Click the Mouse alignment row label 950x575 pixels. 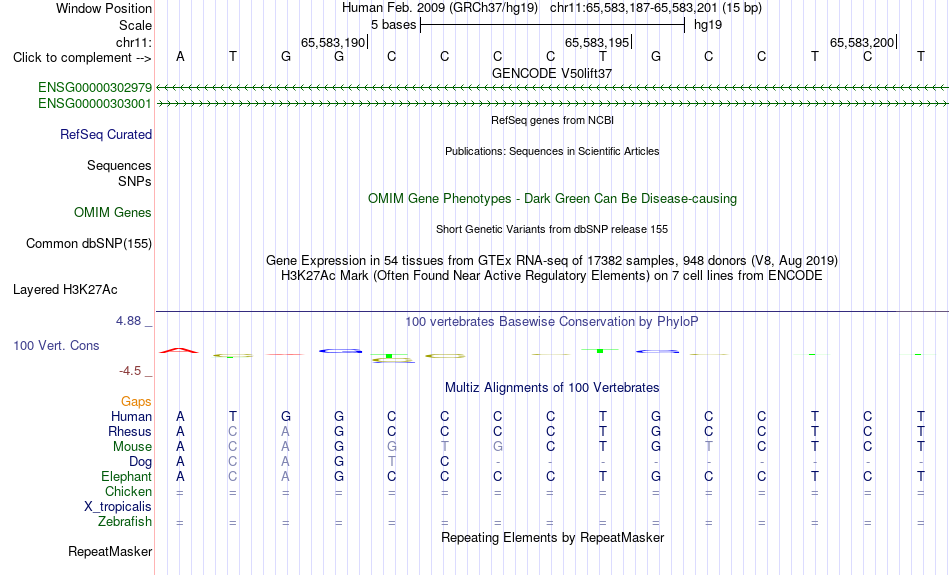point(133,447)
